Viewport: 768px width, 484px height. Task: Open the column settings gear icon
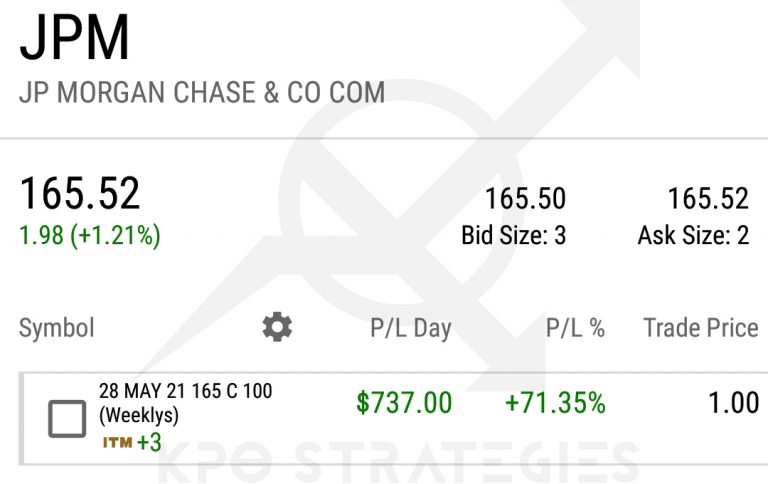(x=277, y=327)
